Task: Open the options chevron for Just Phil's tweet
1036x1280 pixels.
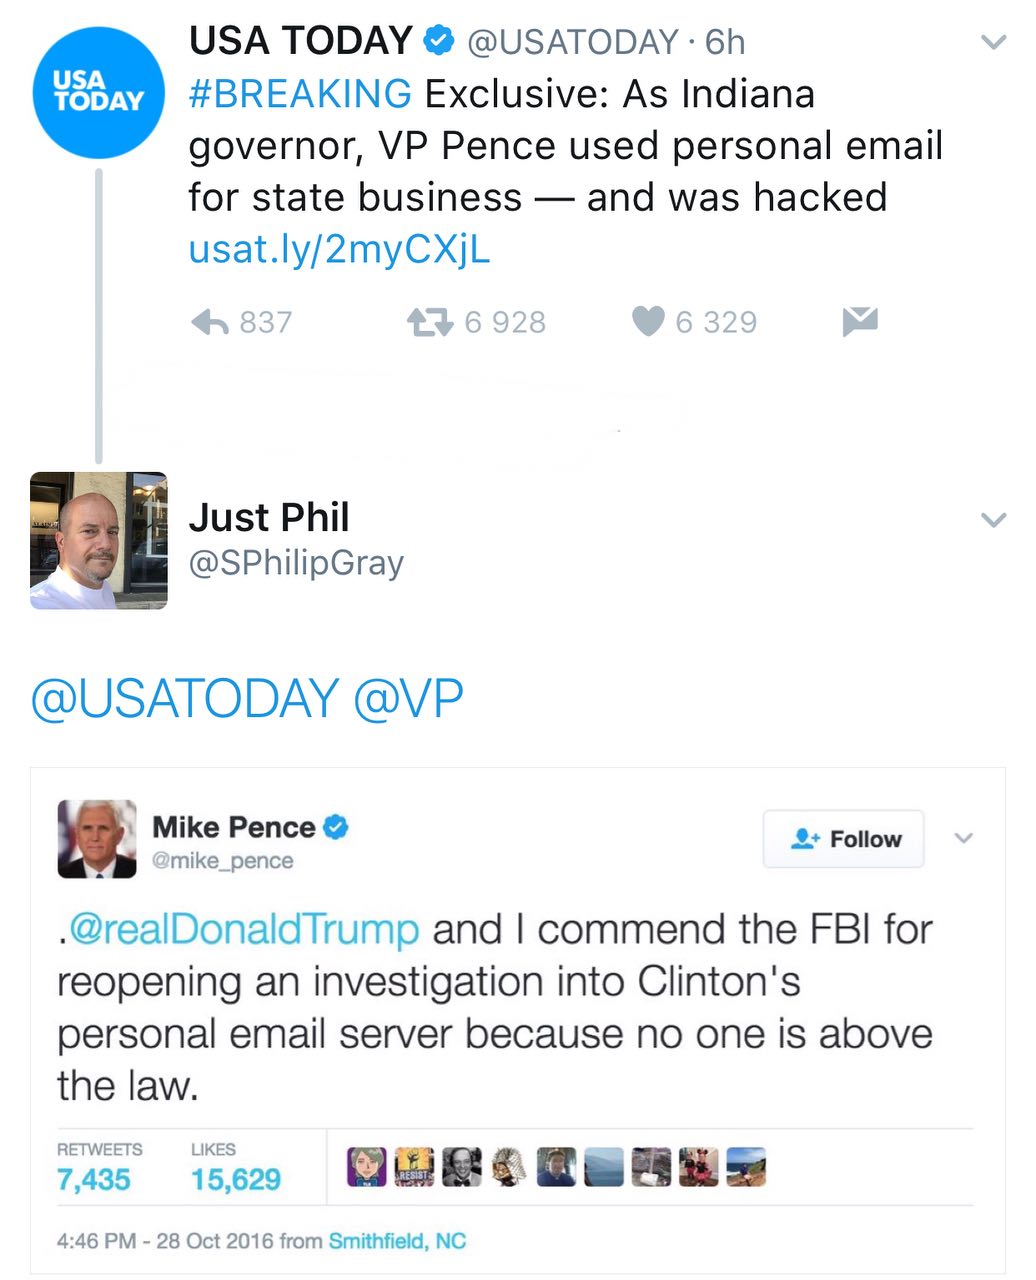Action: (993, 520)
